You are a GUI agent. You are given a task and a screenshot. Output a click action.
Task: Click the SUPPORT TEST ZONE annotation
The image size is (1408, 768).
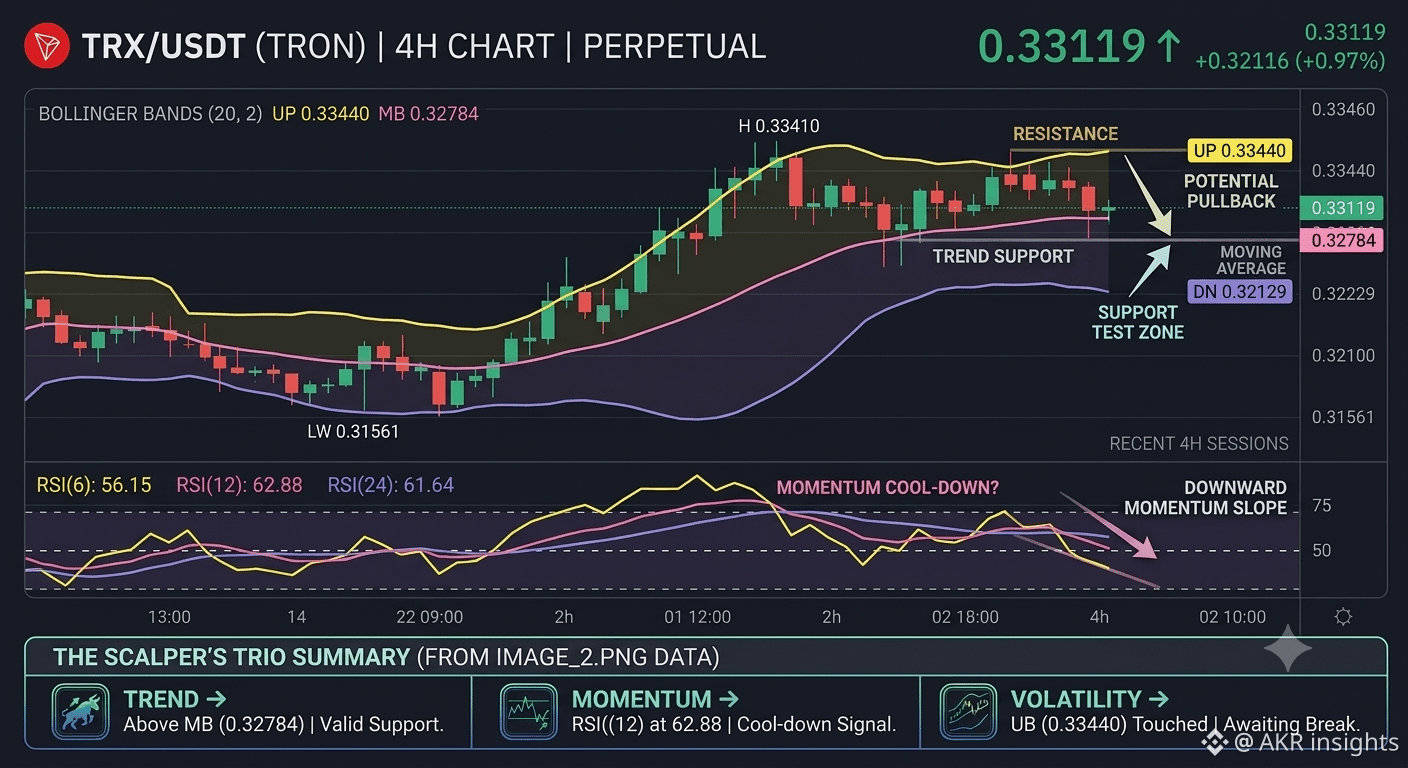pyautogui.click(x=1138, y=323)
